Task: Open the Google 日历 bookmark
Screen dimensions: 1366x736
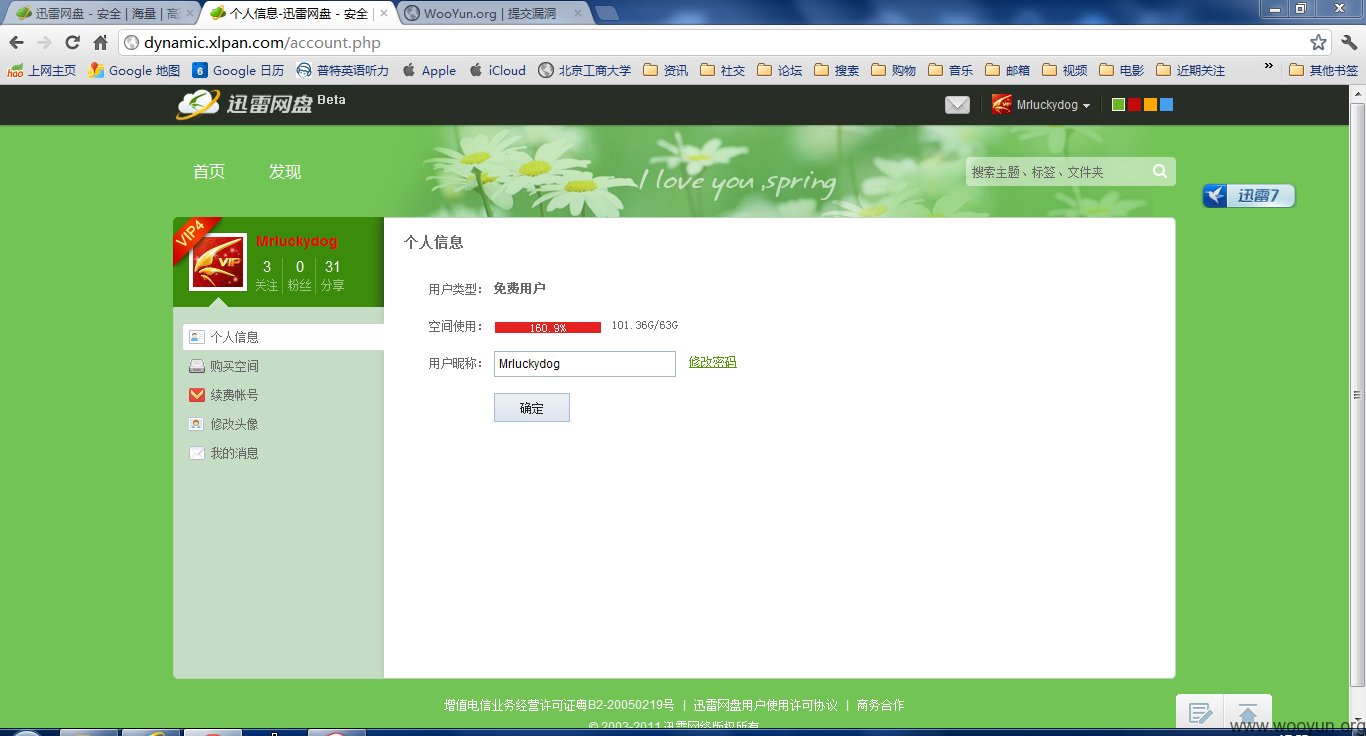Action: (x=238, y=70)
